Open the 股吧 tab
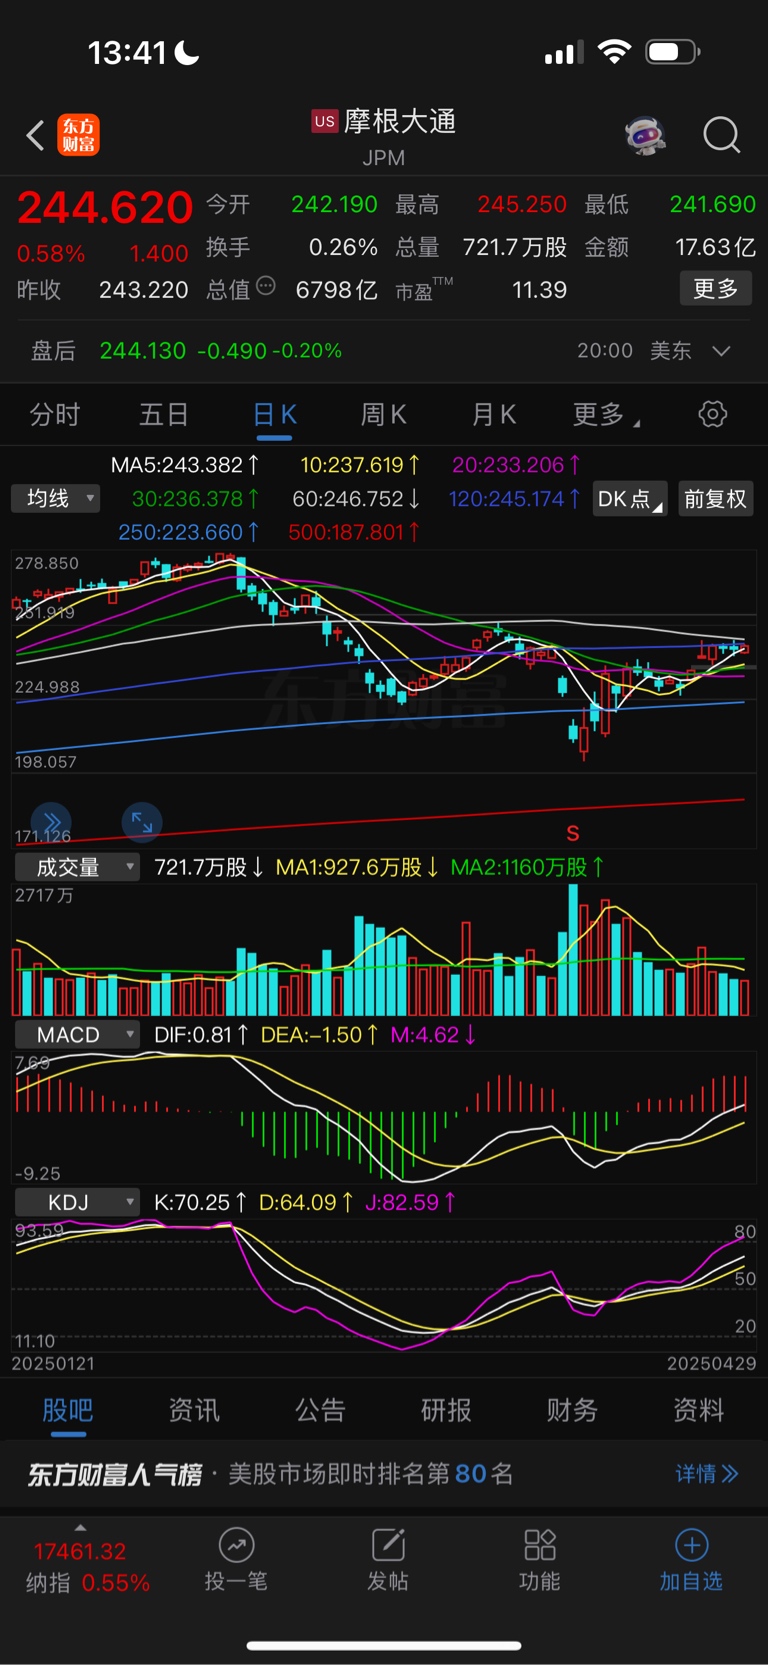This screenshot has height=1665, width=768. point(68,1410)
